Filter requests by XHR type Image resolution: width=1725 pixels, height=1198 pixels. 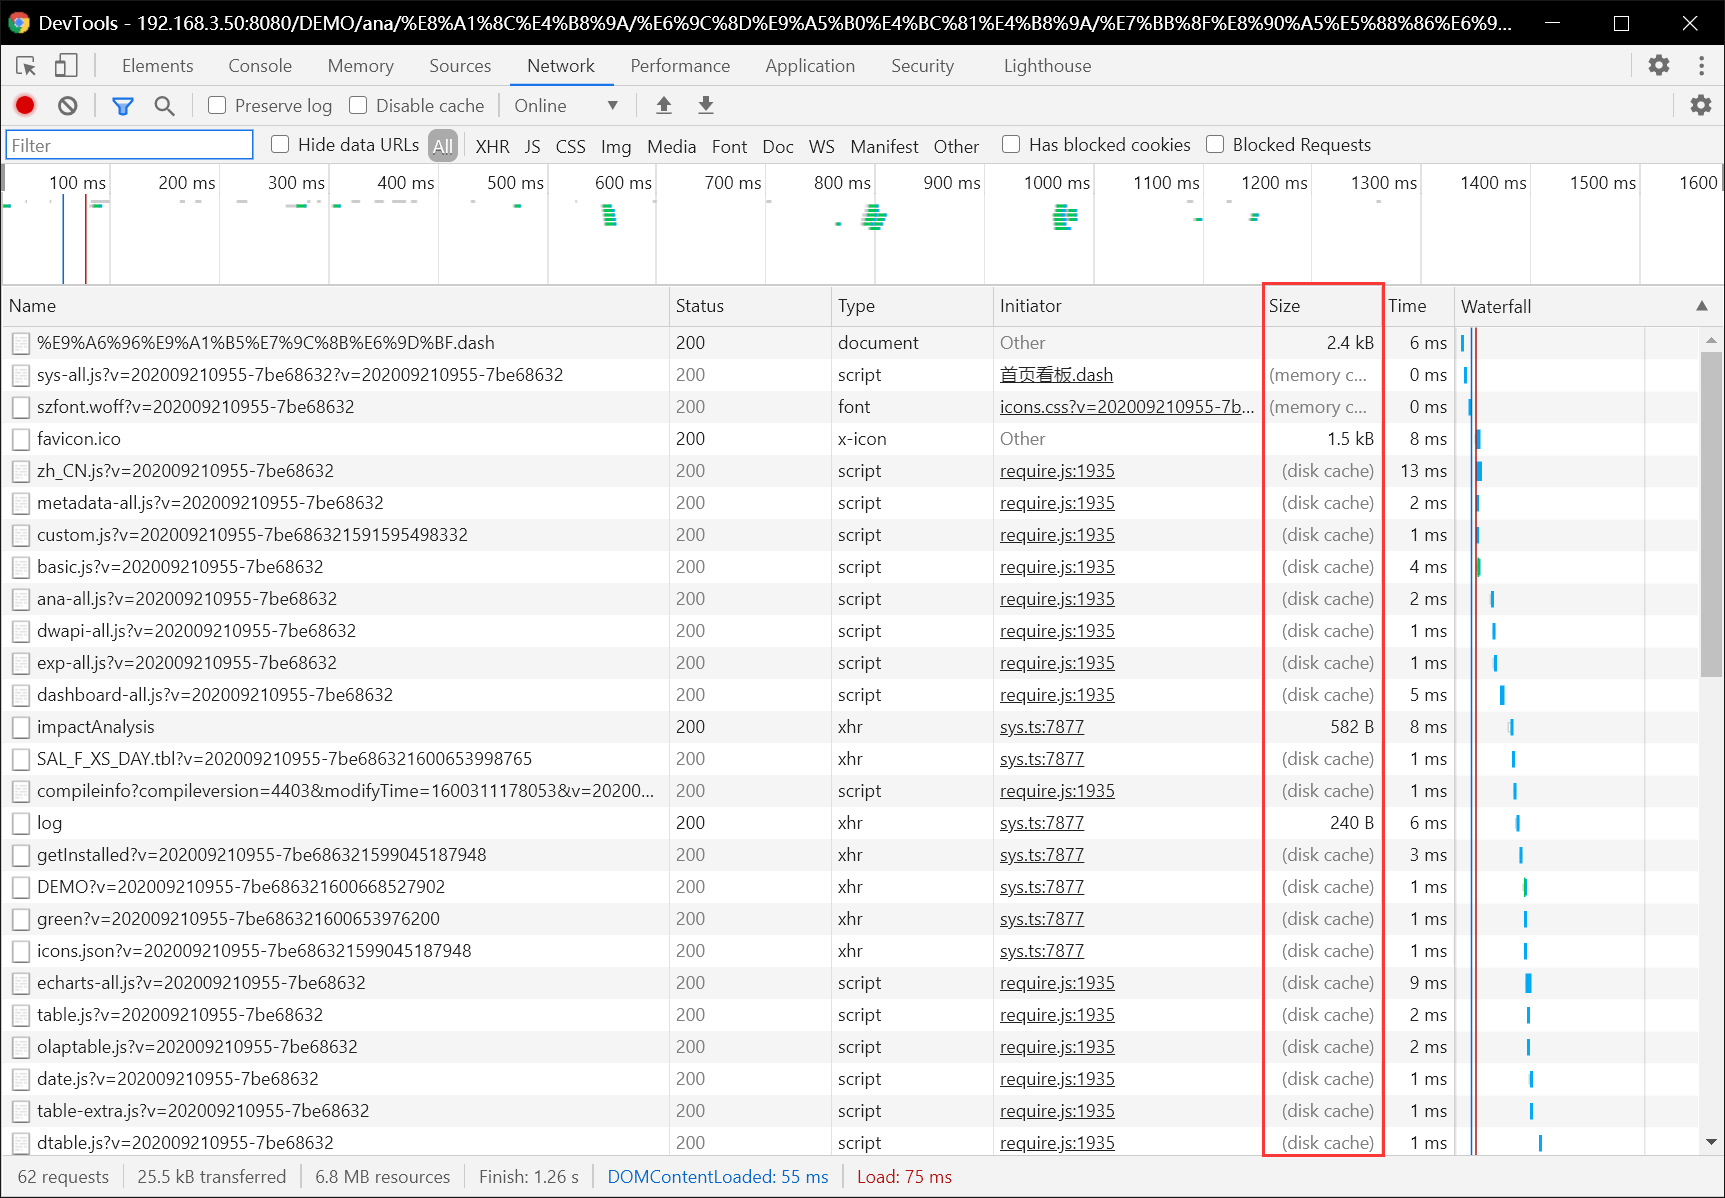pyautogui.click(x=492, y=146)
